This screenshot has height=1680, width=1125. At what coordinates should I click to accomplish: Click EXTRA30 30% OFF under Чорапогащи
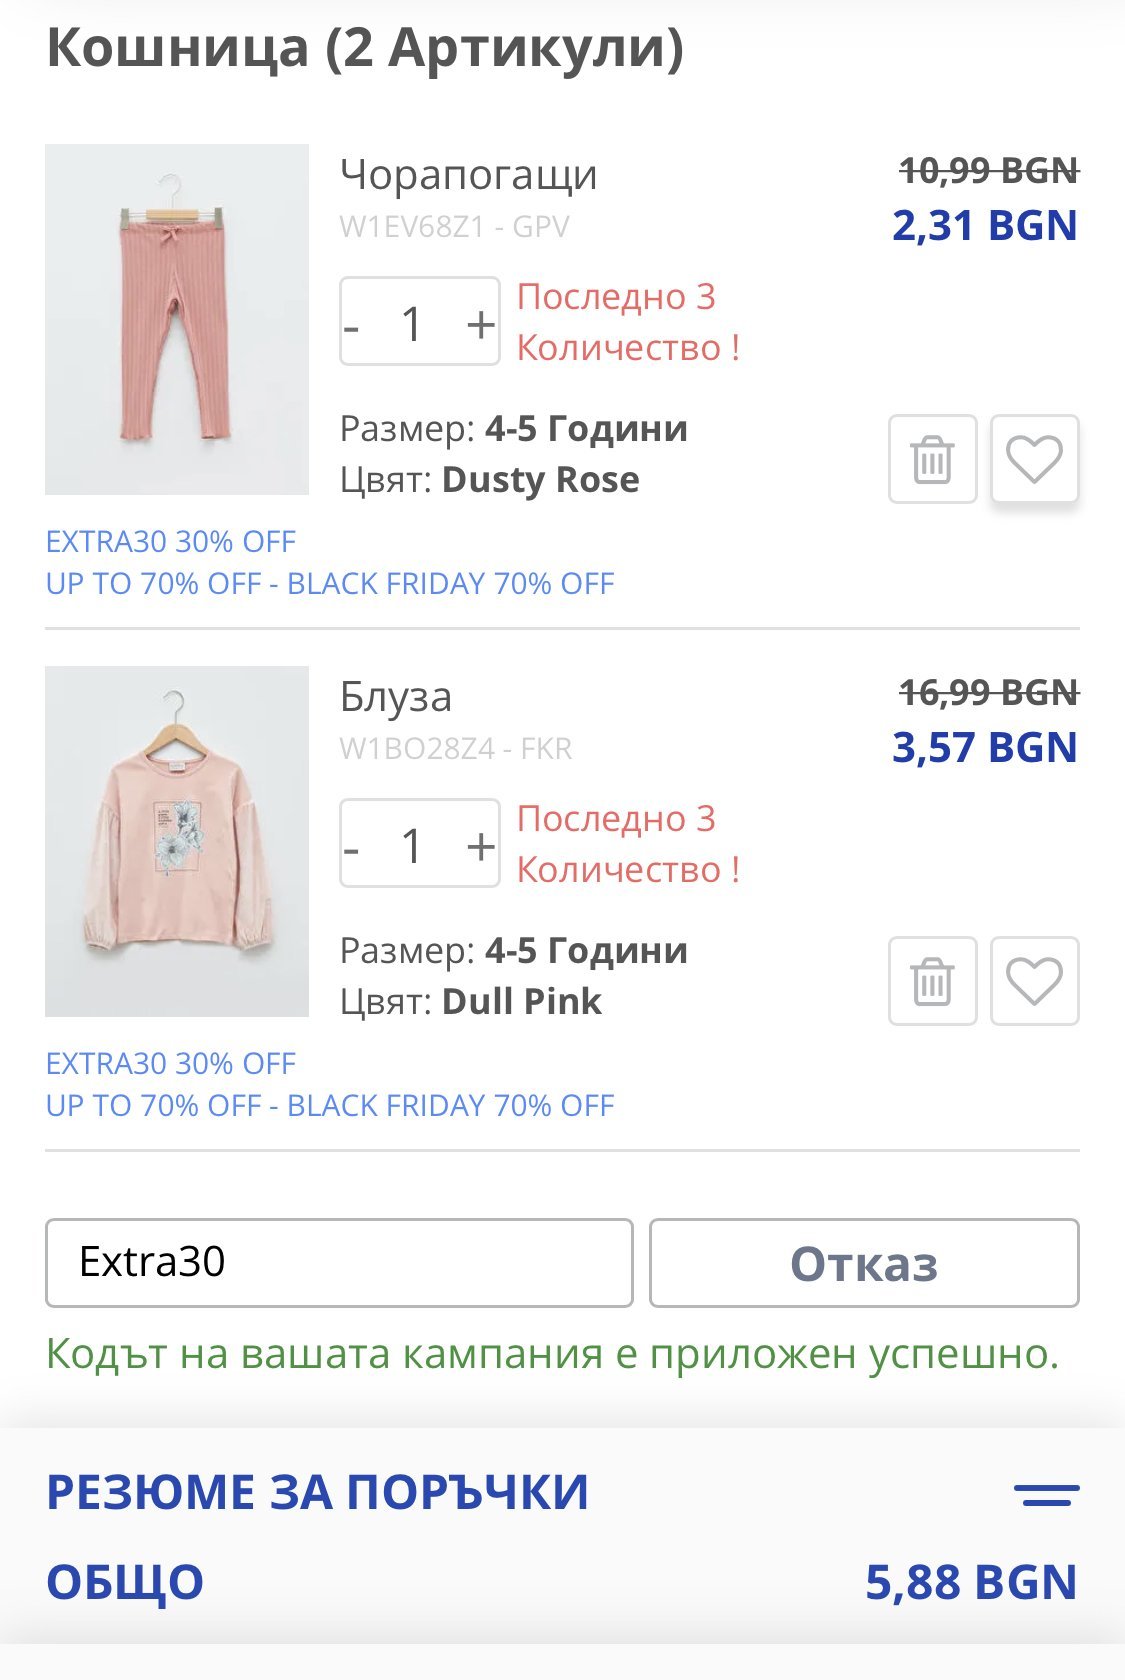[x=171, y=542]
